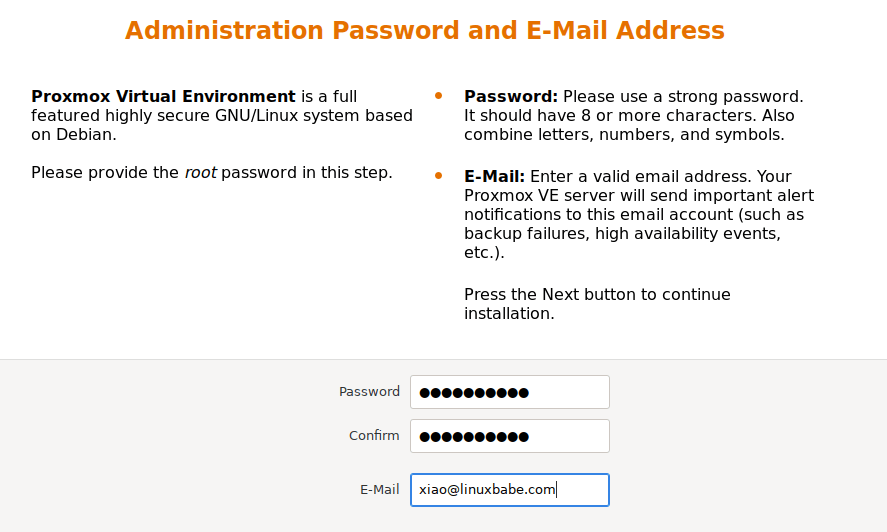This screenshot has width=887, height=532.
Task: Click the bold "E-Mail:" tip heading
Action: pyautogui.click(x=494, y=177)
